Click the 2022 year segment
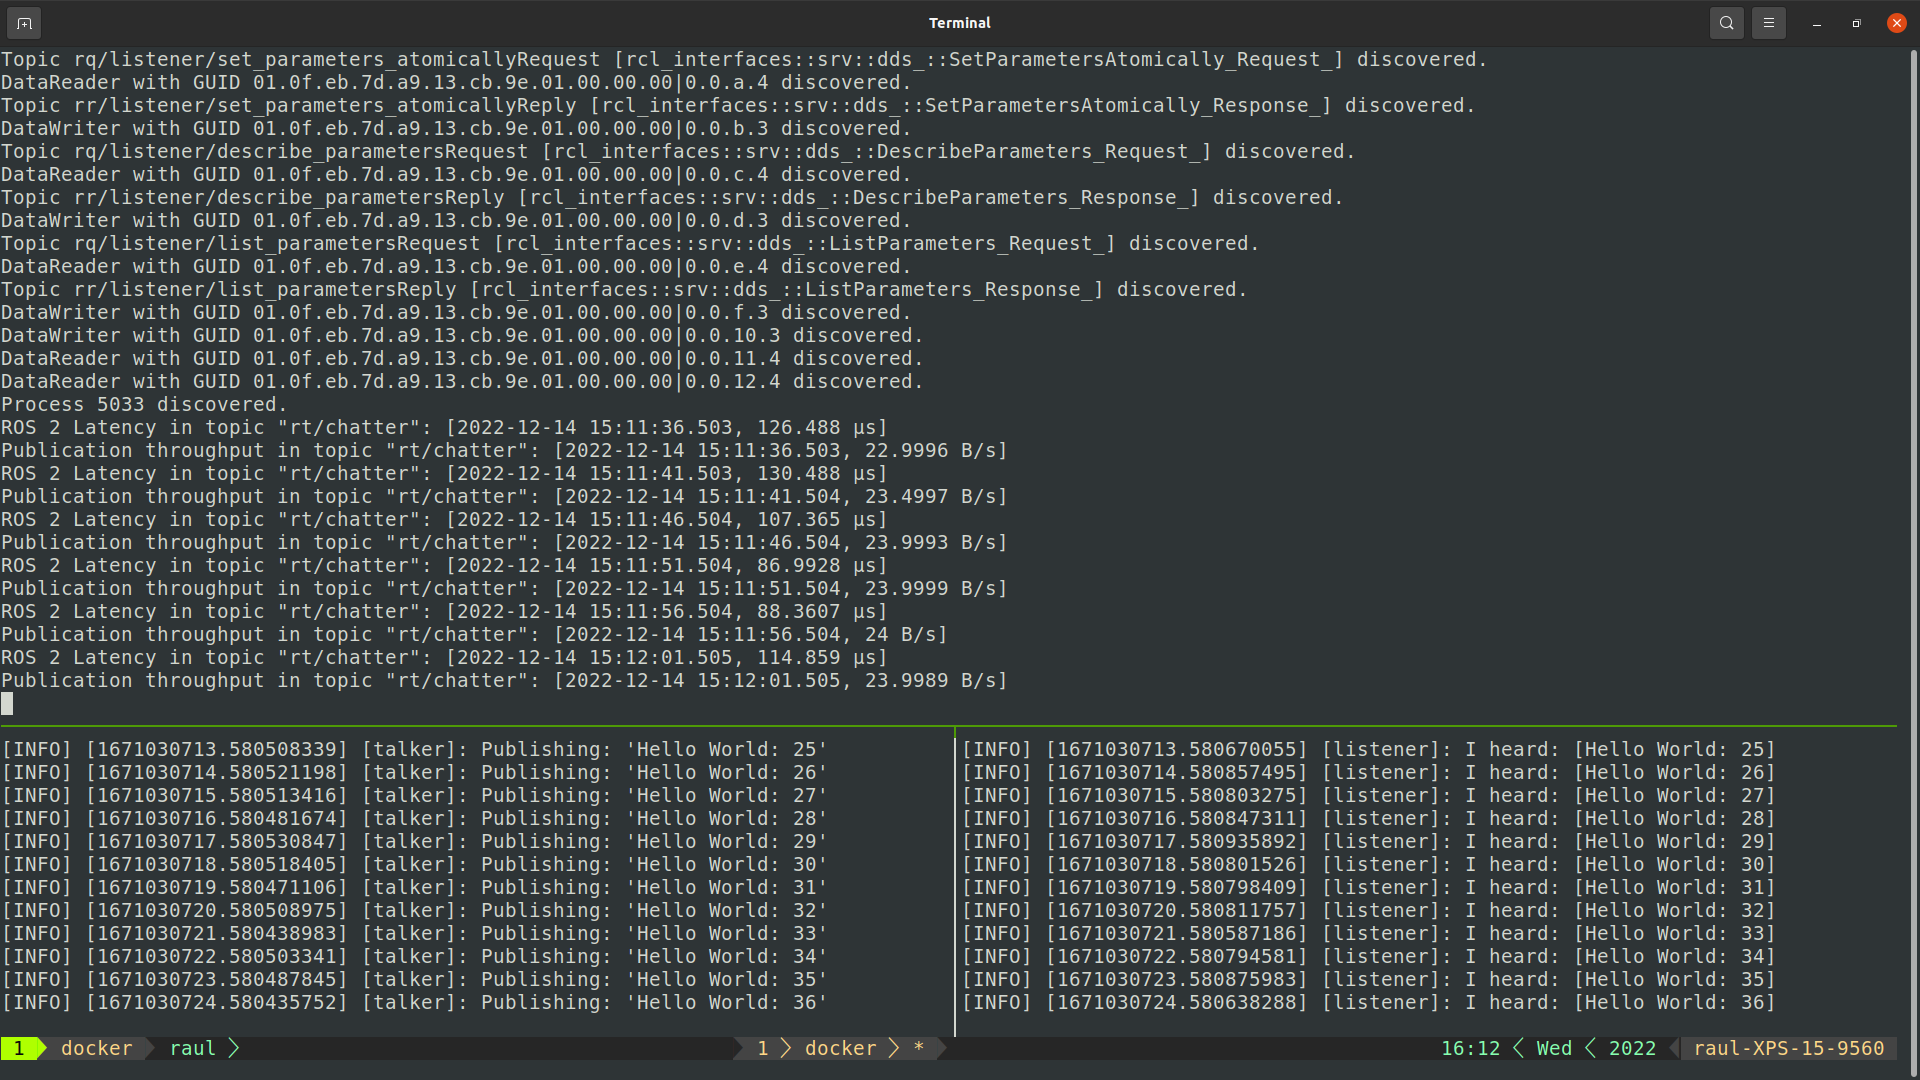 1632,1048
